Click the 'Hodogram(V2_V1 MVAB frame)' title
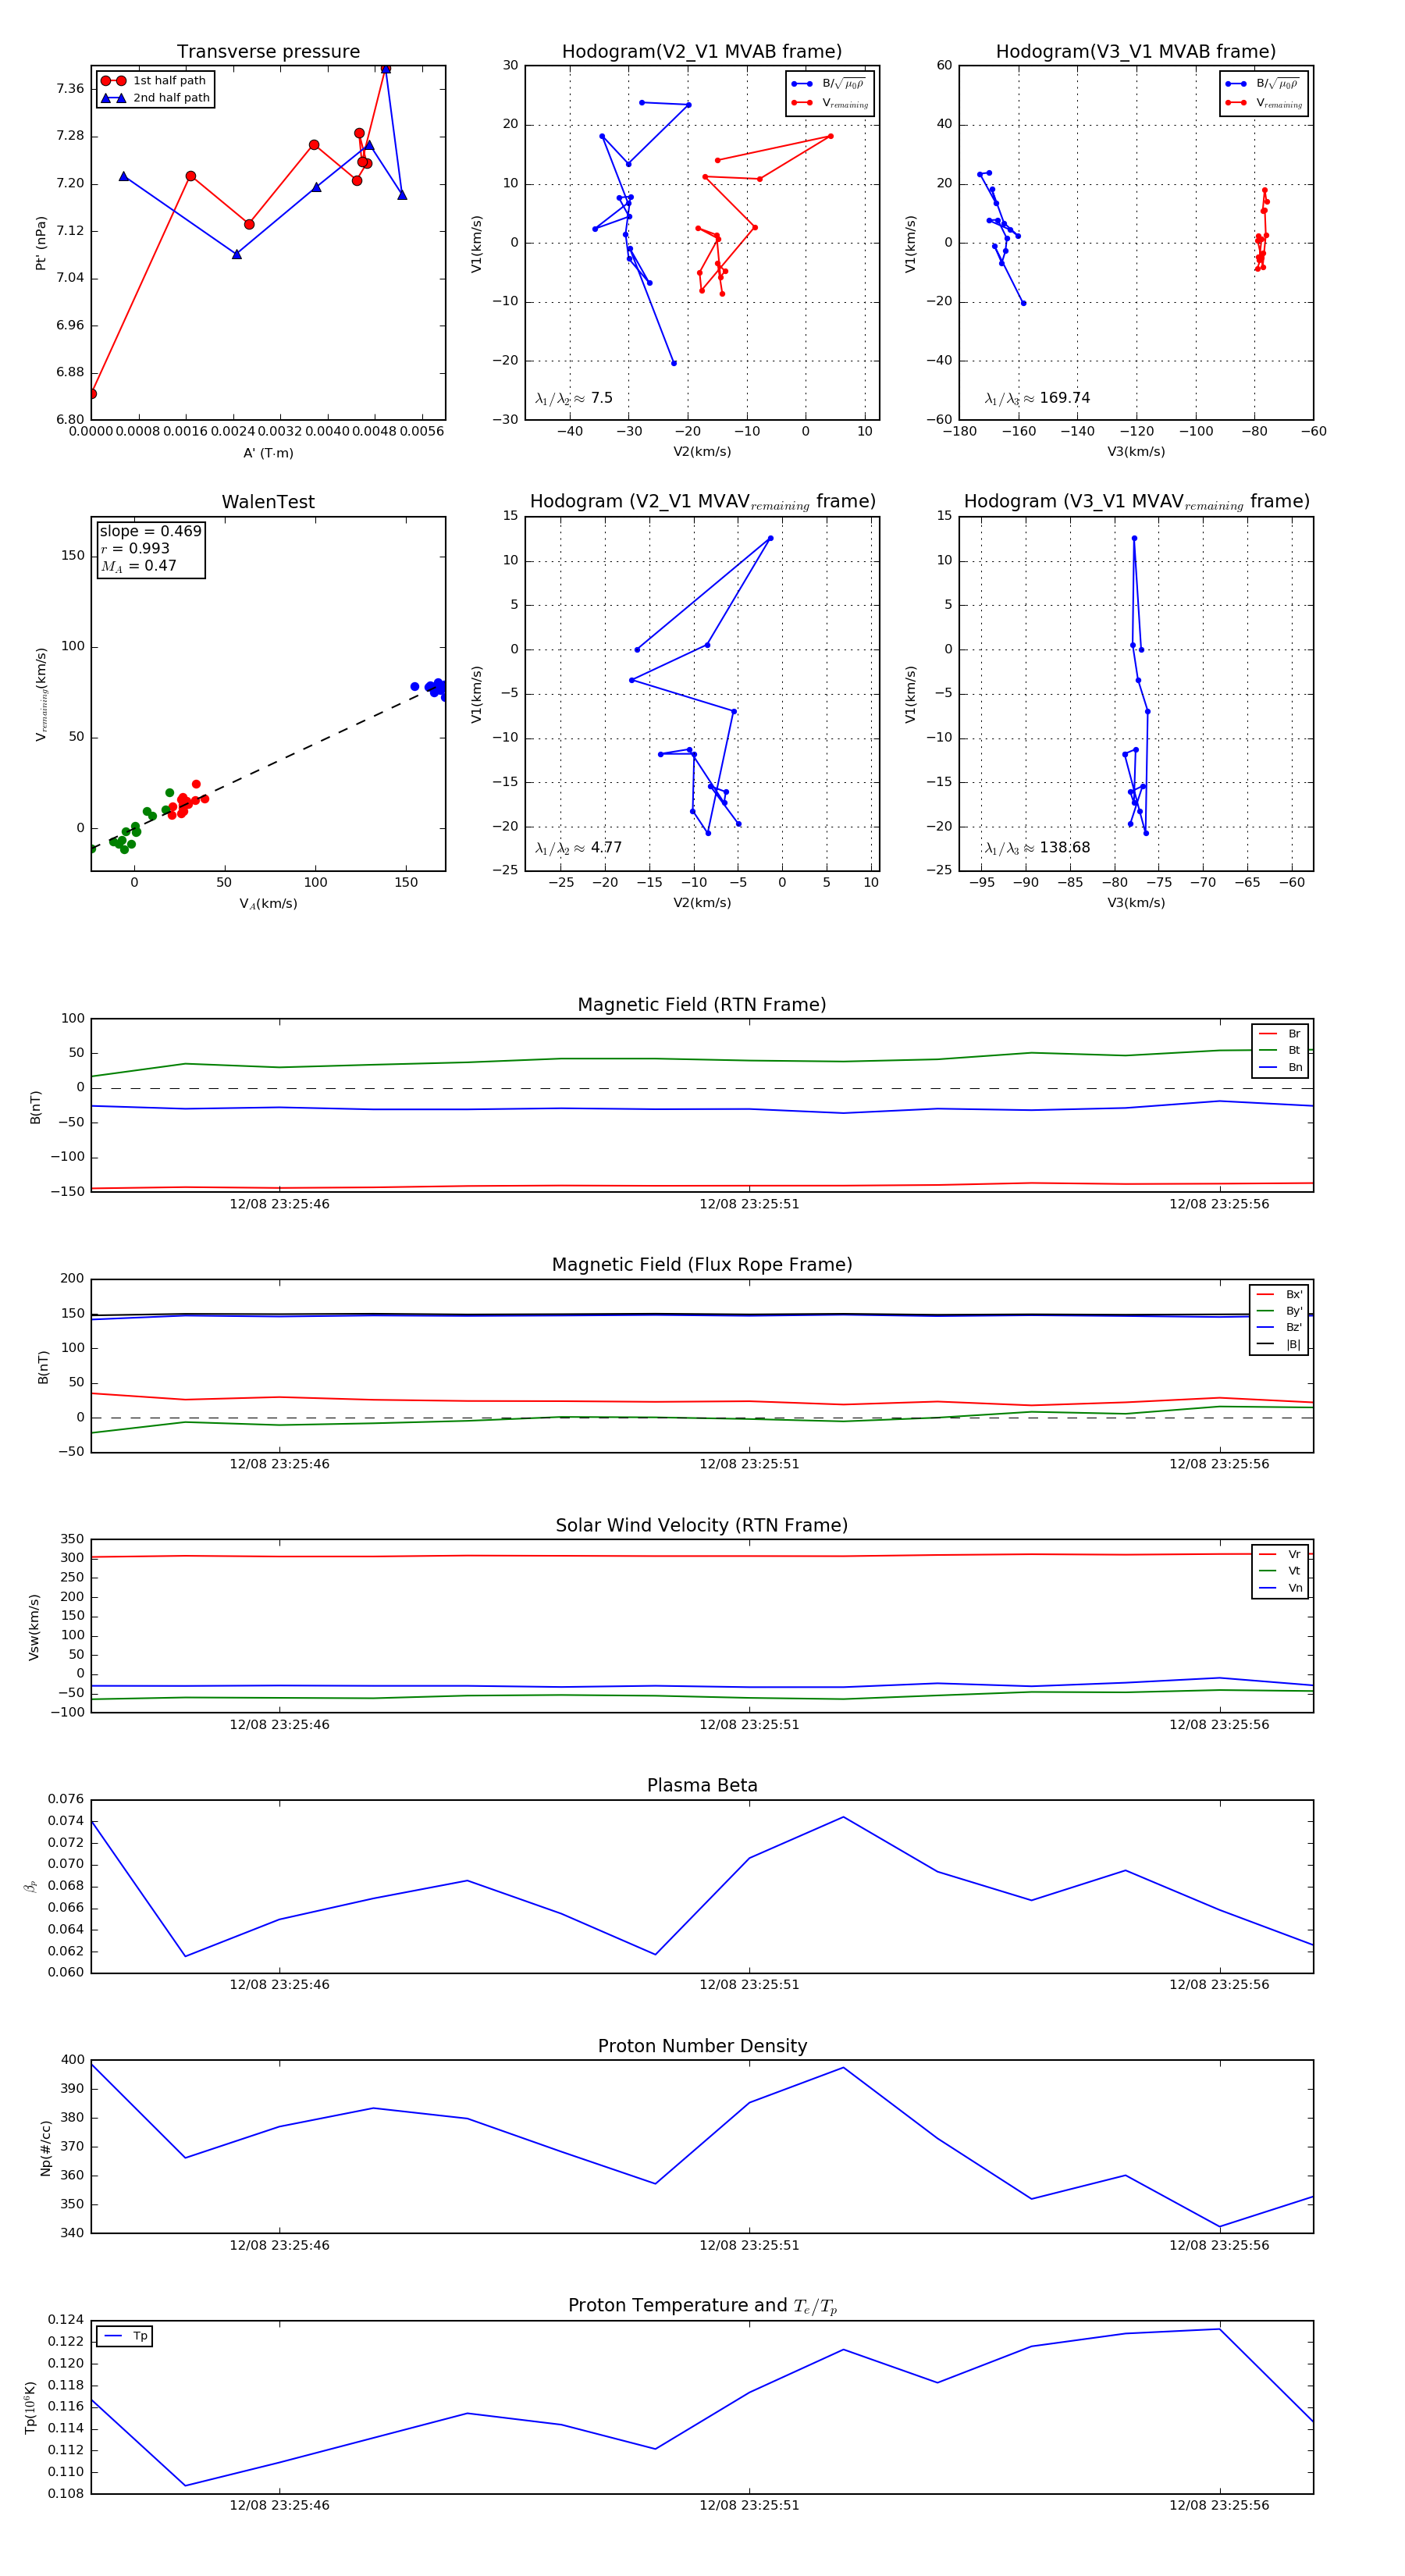This screenshot has height=2576, width=1405. [x=702, y=52]
